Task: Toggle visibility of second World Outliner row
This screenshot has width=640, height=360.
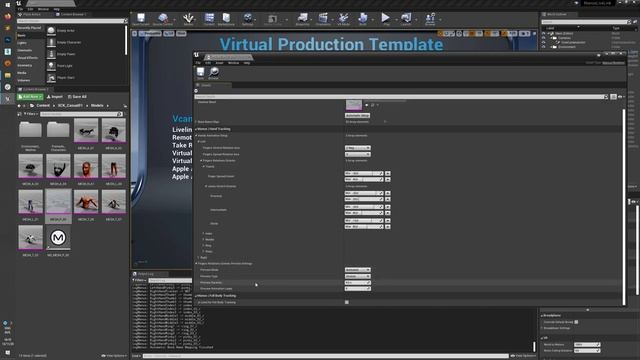Action: [544, 38]
